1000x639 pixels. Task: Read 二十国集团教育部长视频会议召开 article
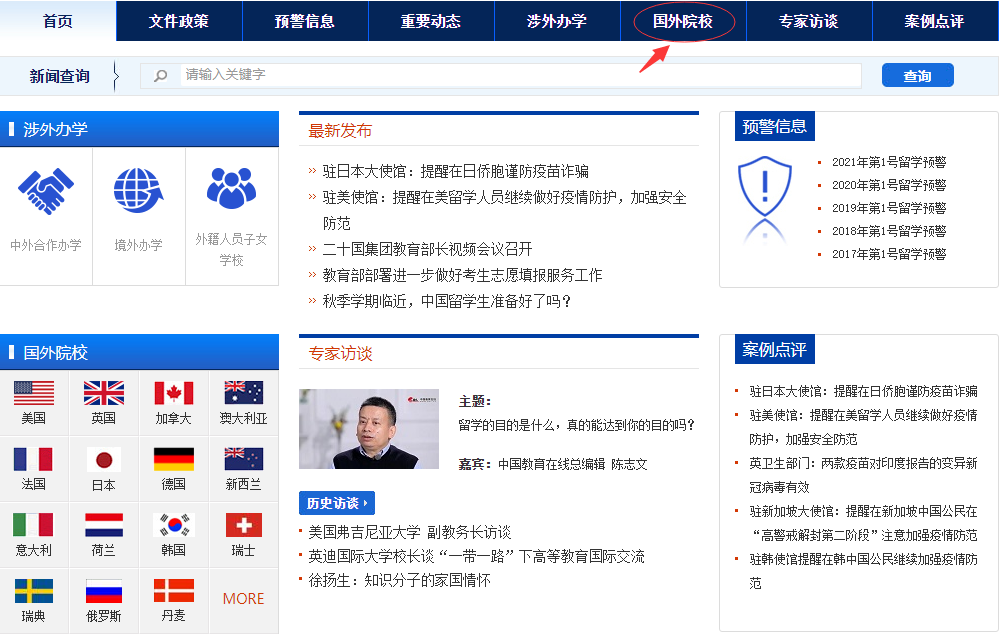tap(427, 249)
